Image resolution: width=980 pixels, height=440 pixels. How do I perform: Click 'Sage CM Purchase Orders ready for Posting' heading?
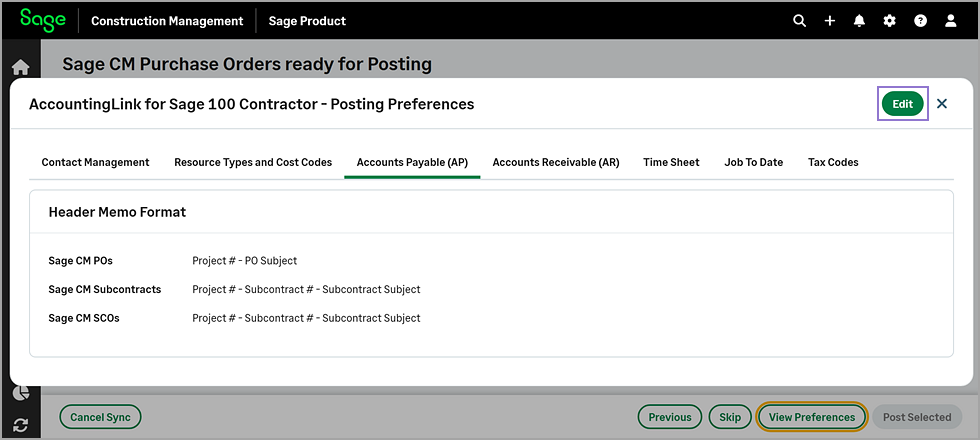(x=247, y=64)
